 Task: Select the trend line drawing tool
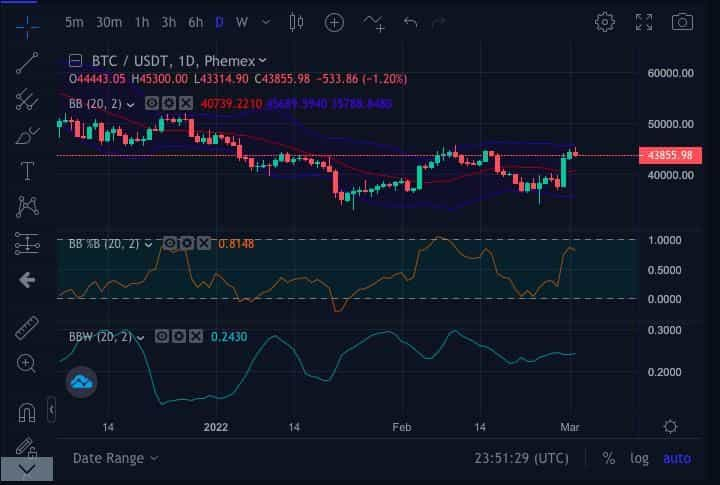pos(27,62)
